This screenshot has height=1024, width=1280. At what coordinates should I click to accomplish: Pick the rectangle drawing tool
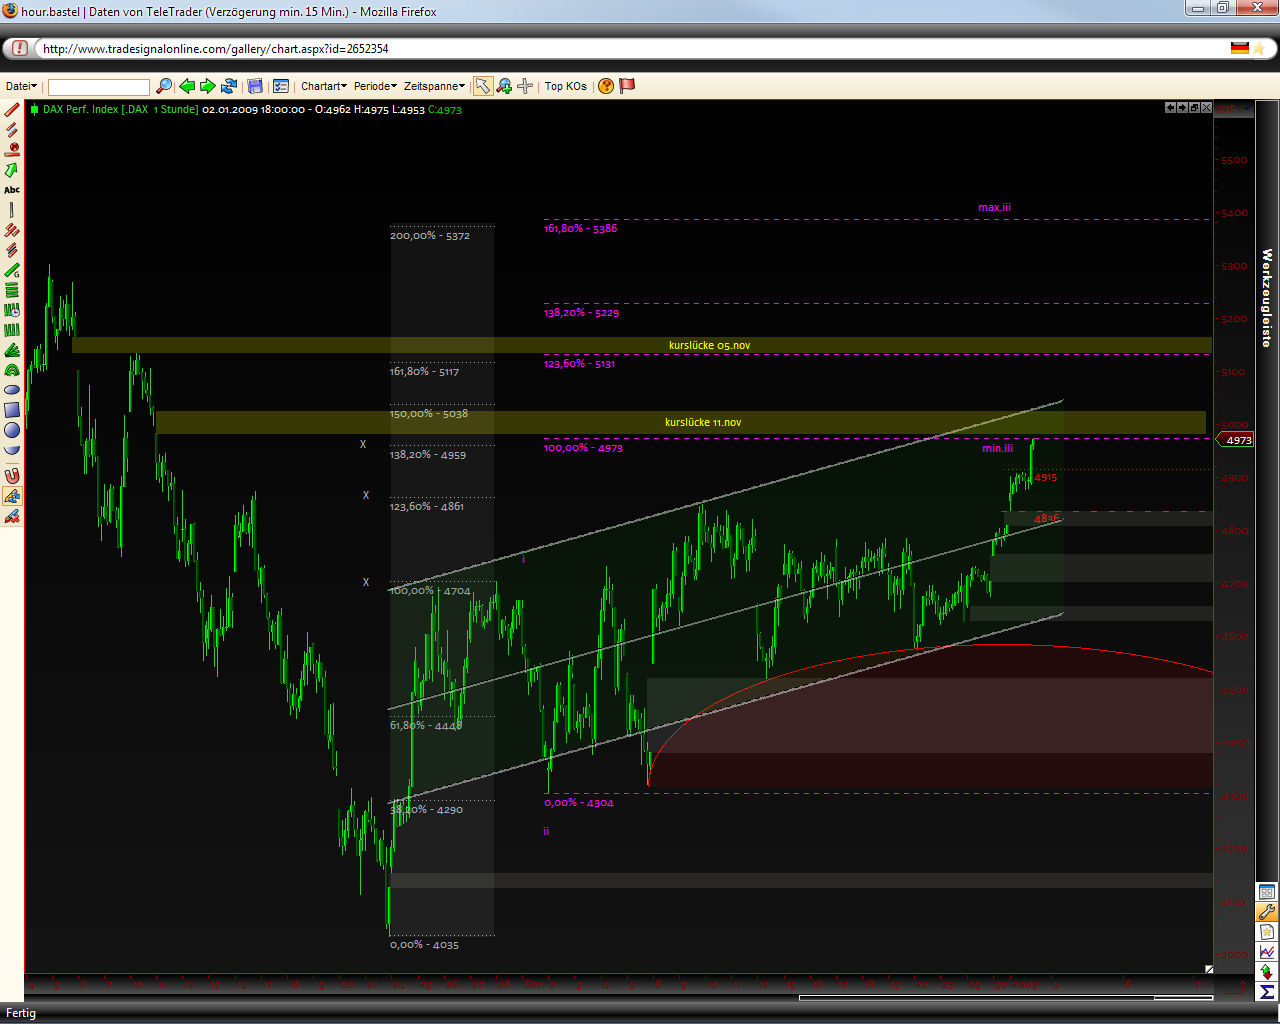(x=12, y=410)
